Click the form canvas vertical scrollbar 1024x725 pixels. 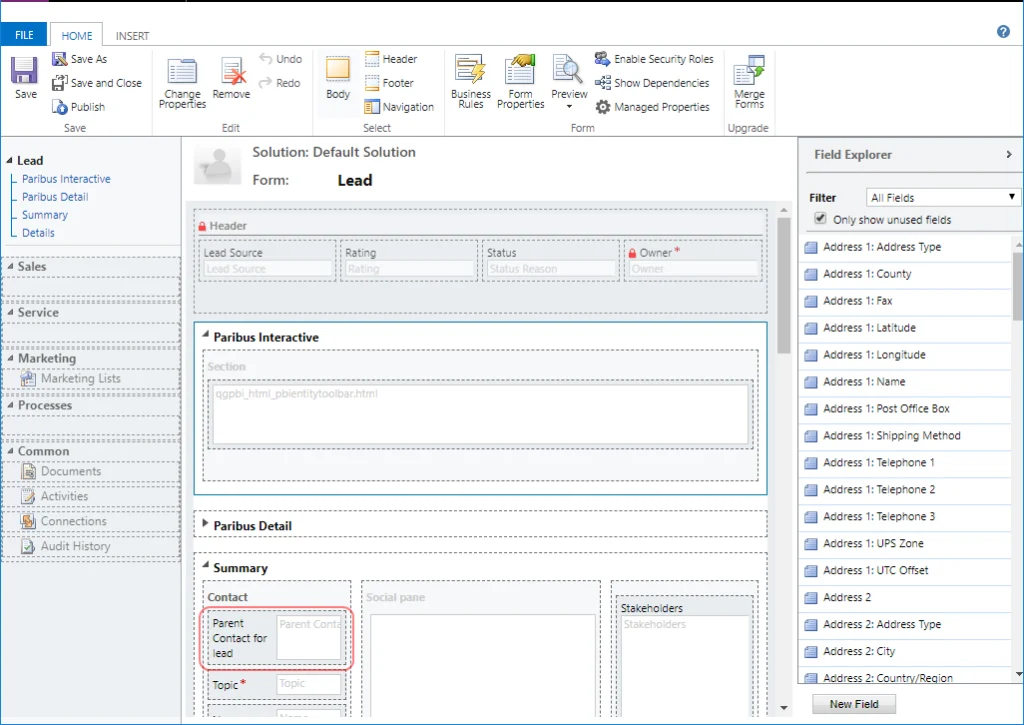(x=784, y=285)
